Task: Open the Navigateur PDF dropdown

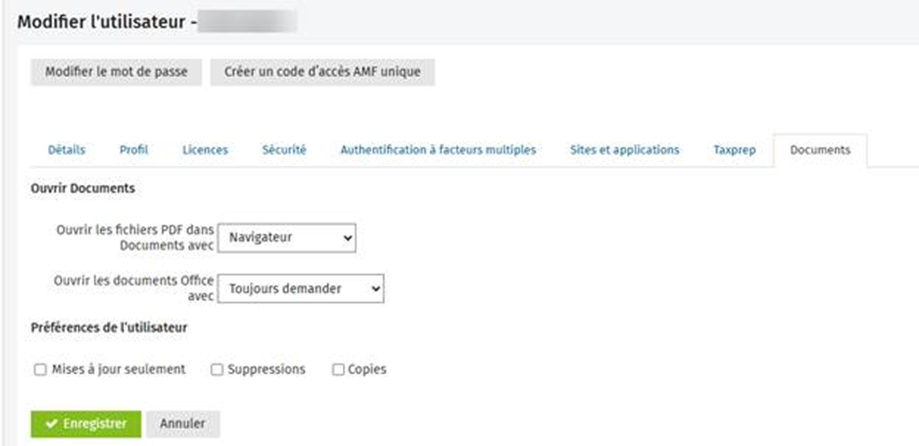Action: (x=286, y=238)
